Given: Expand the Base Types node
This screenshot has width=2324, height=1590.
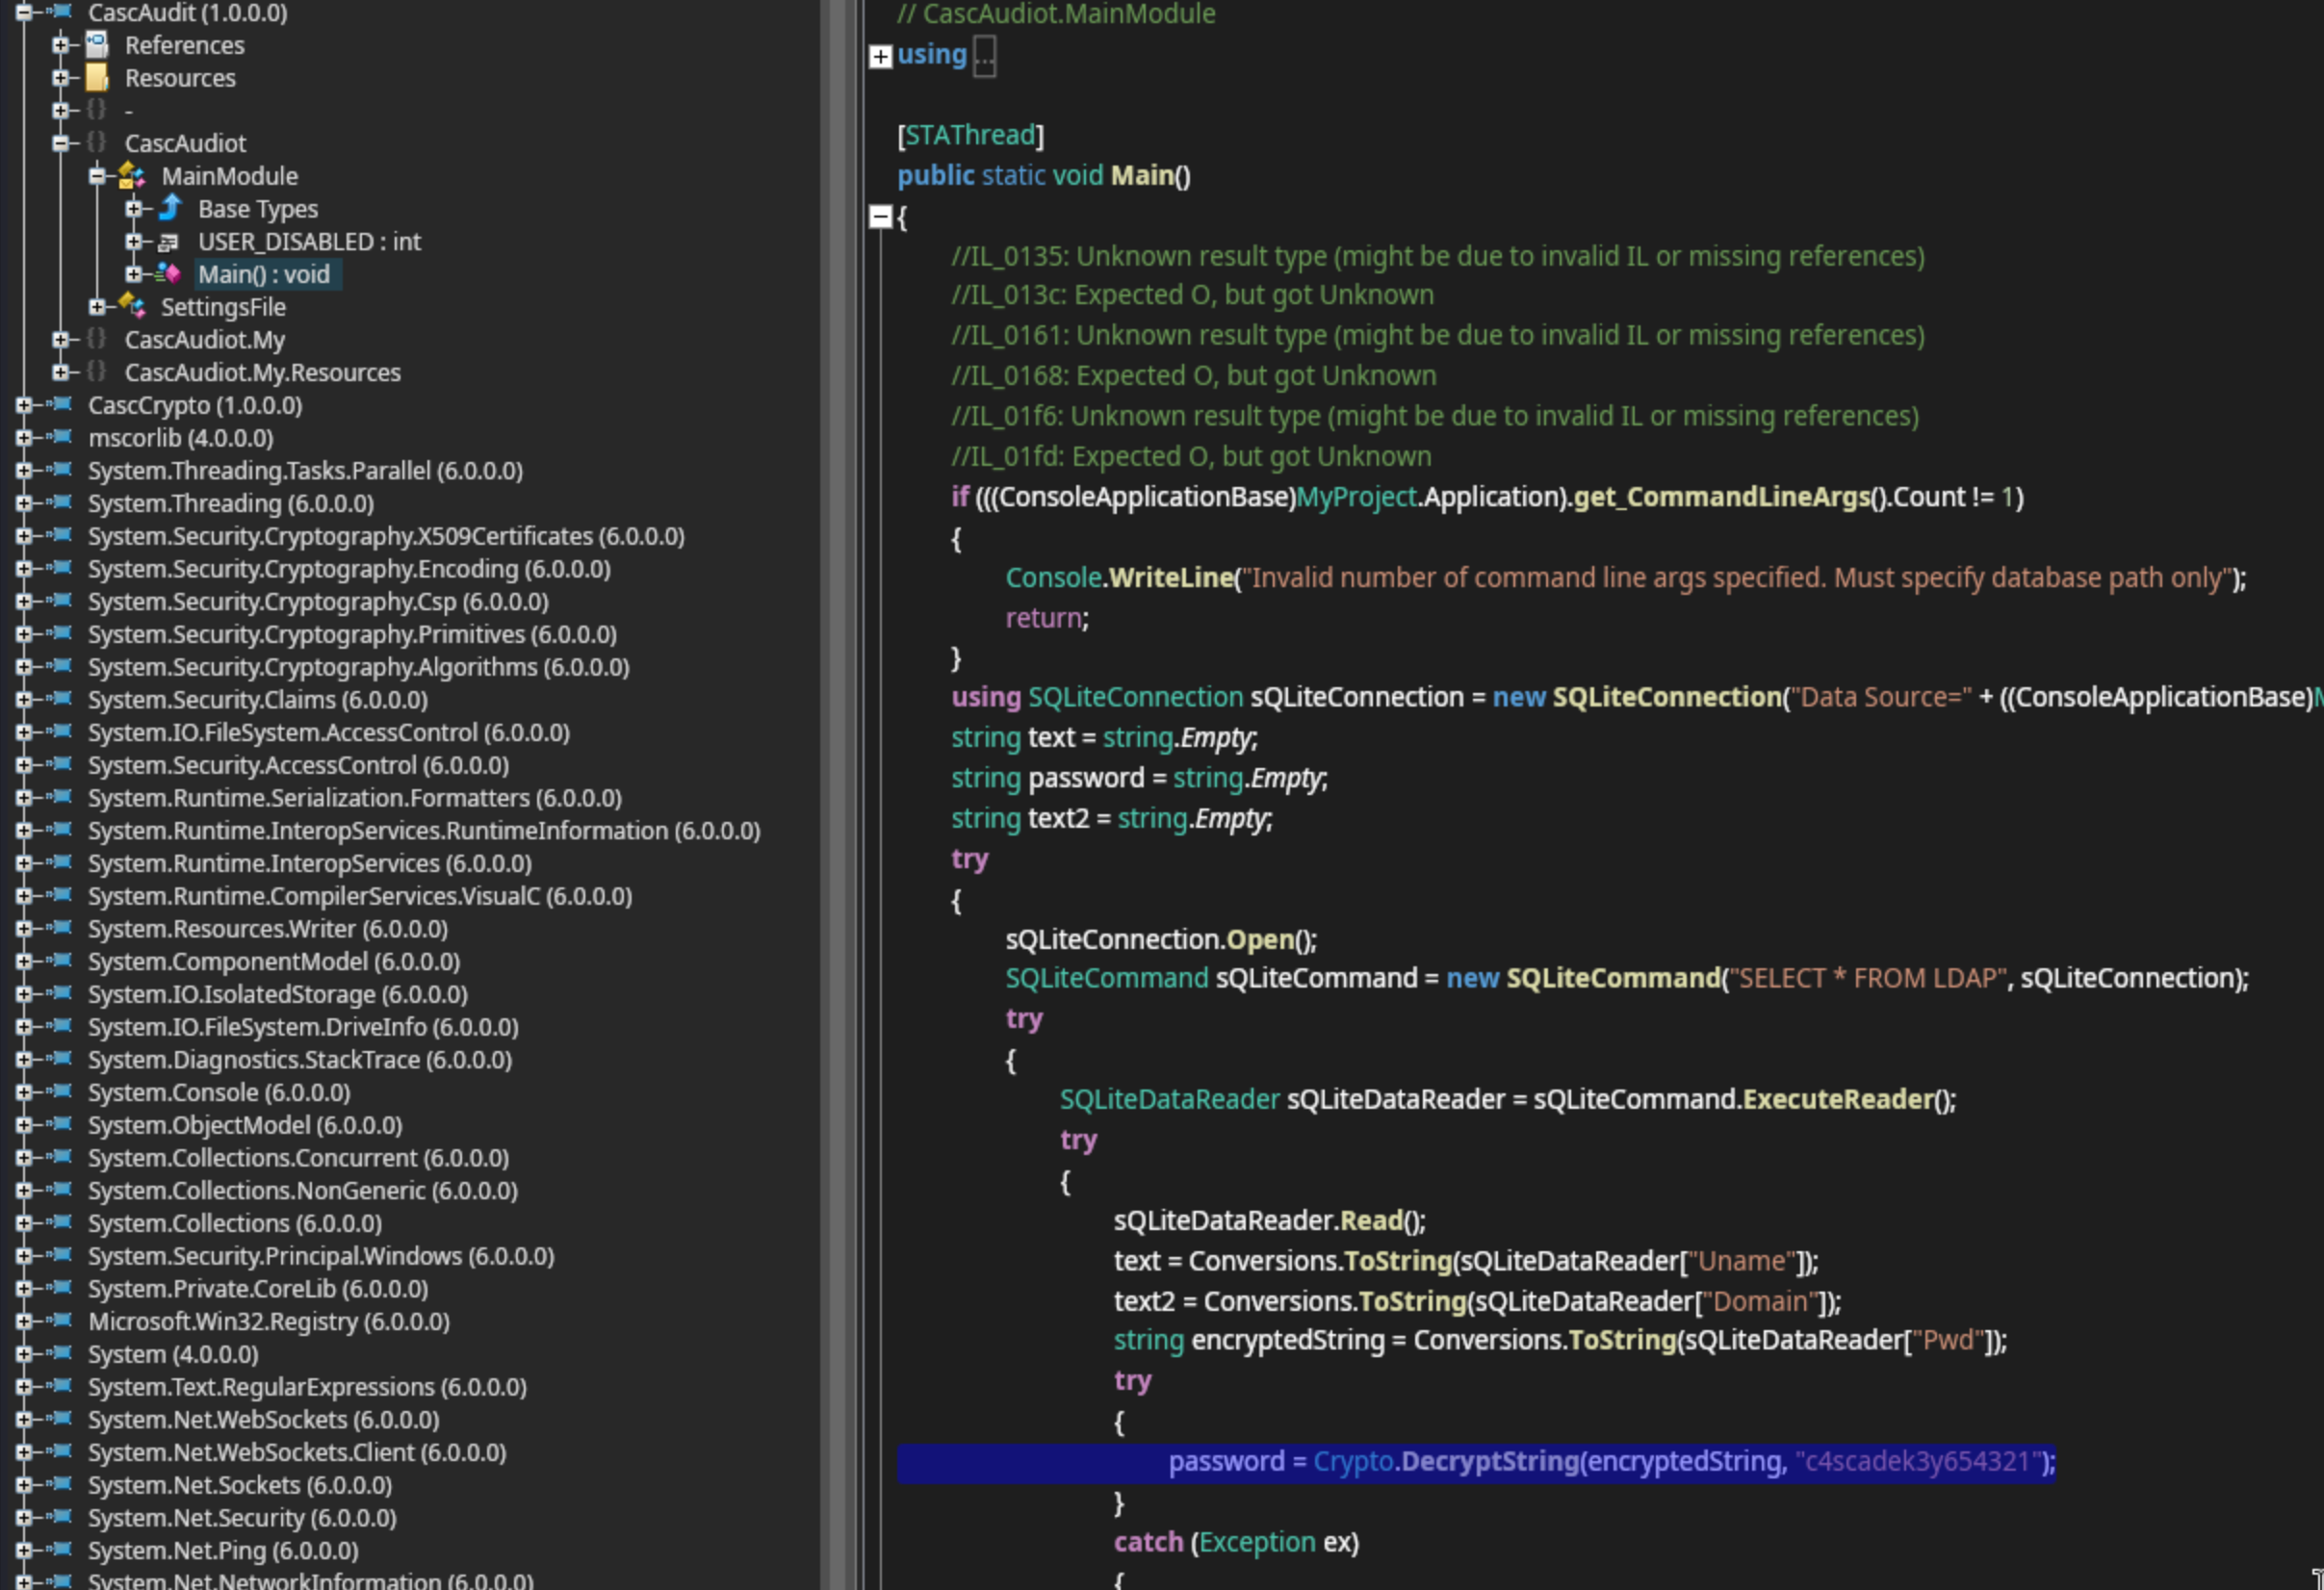Looking at the screenshot, I should tap(134, 209).
